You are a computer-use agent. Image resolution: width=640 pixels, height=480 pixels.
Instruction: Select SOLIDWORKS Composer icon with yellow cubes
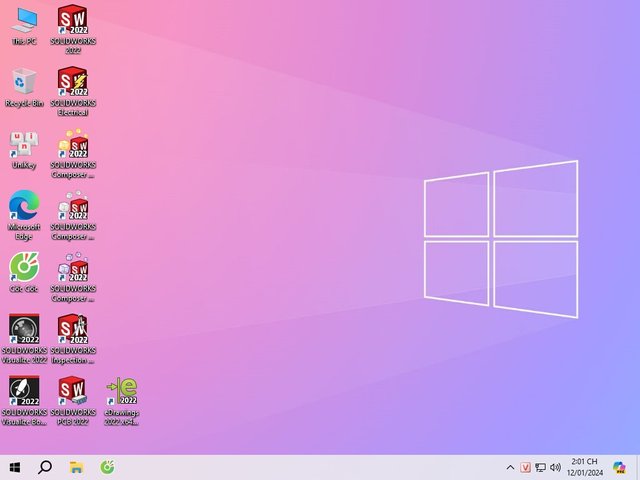pyautogui.click(x=73, y=153)
